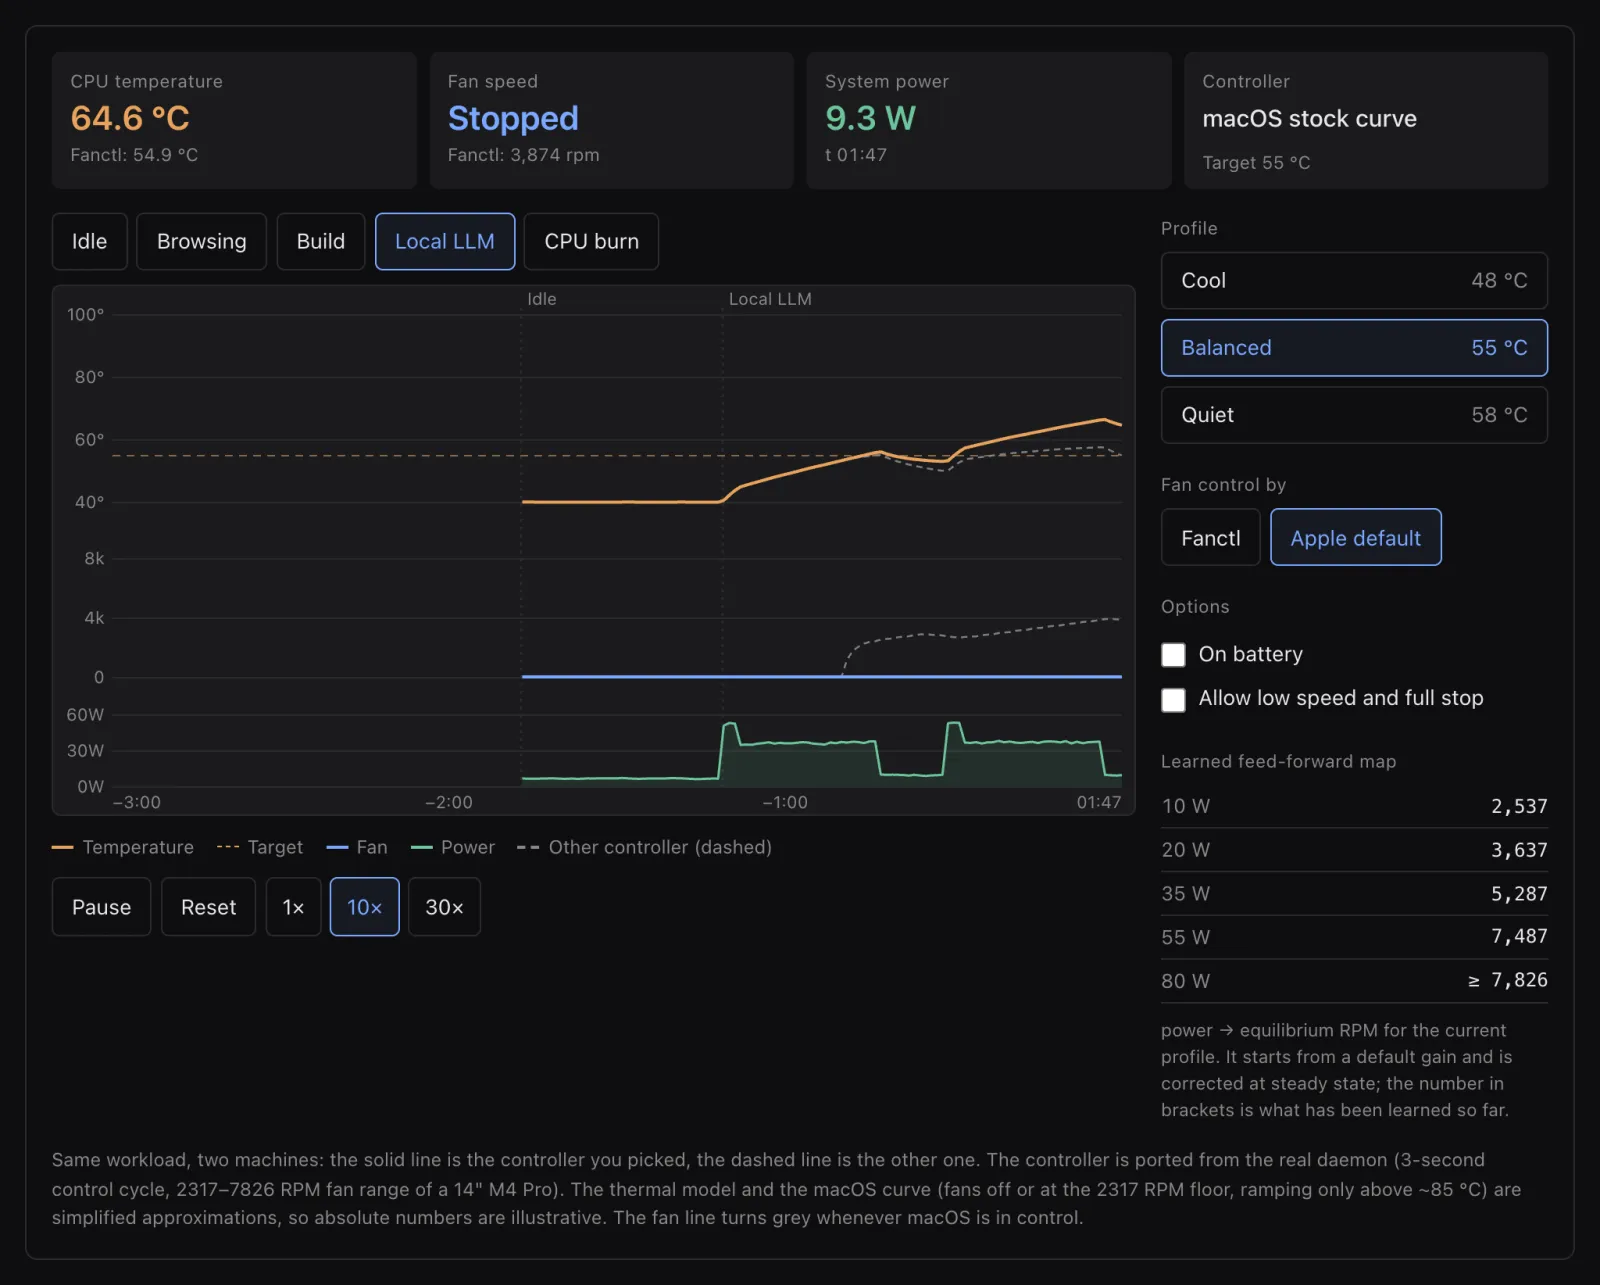Click the Temperature legend entry
This screenshot has width=1600, height=1285.
(123, 847)
